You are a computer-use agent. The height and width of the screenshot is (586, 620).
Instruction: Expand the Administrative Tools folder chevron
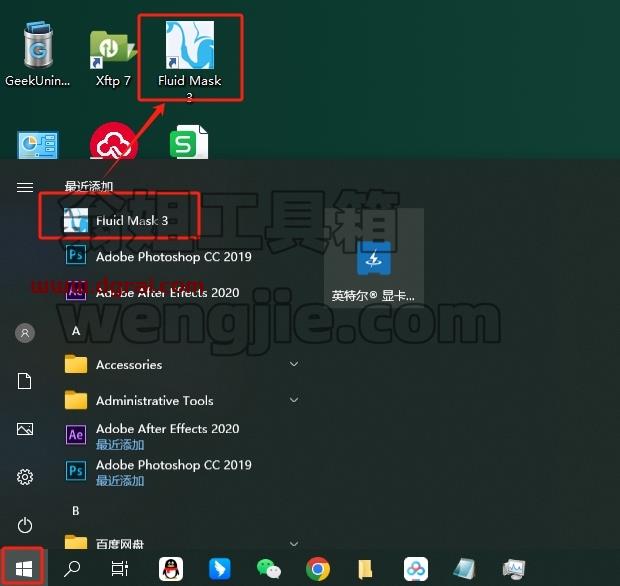point(294,400)
